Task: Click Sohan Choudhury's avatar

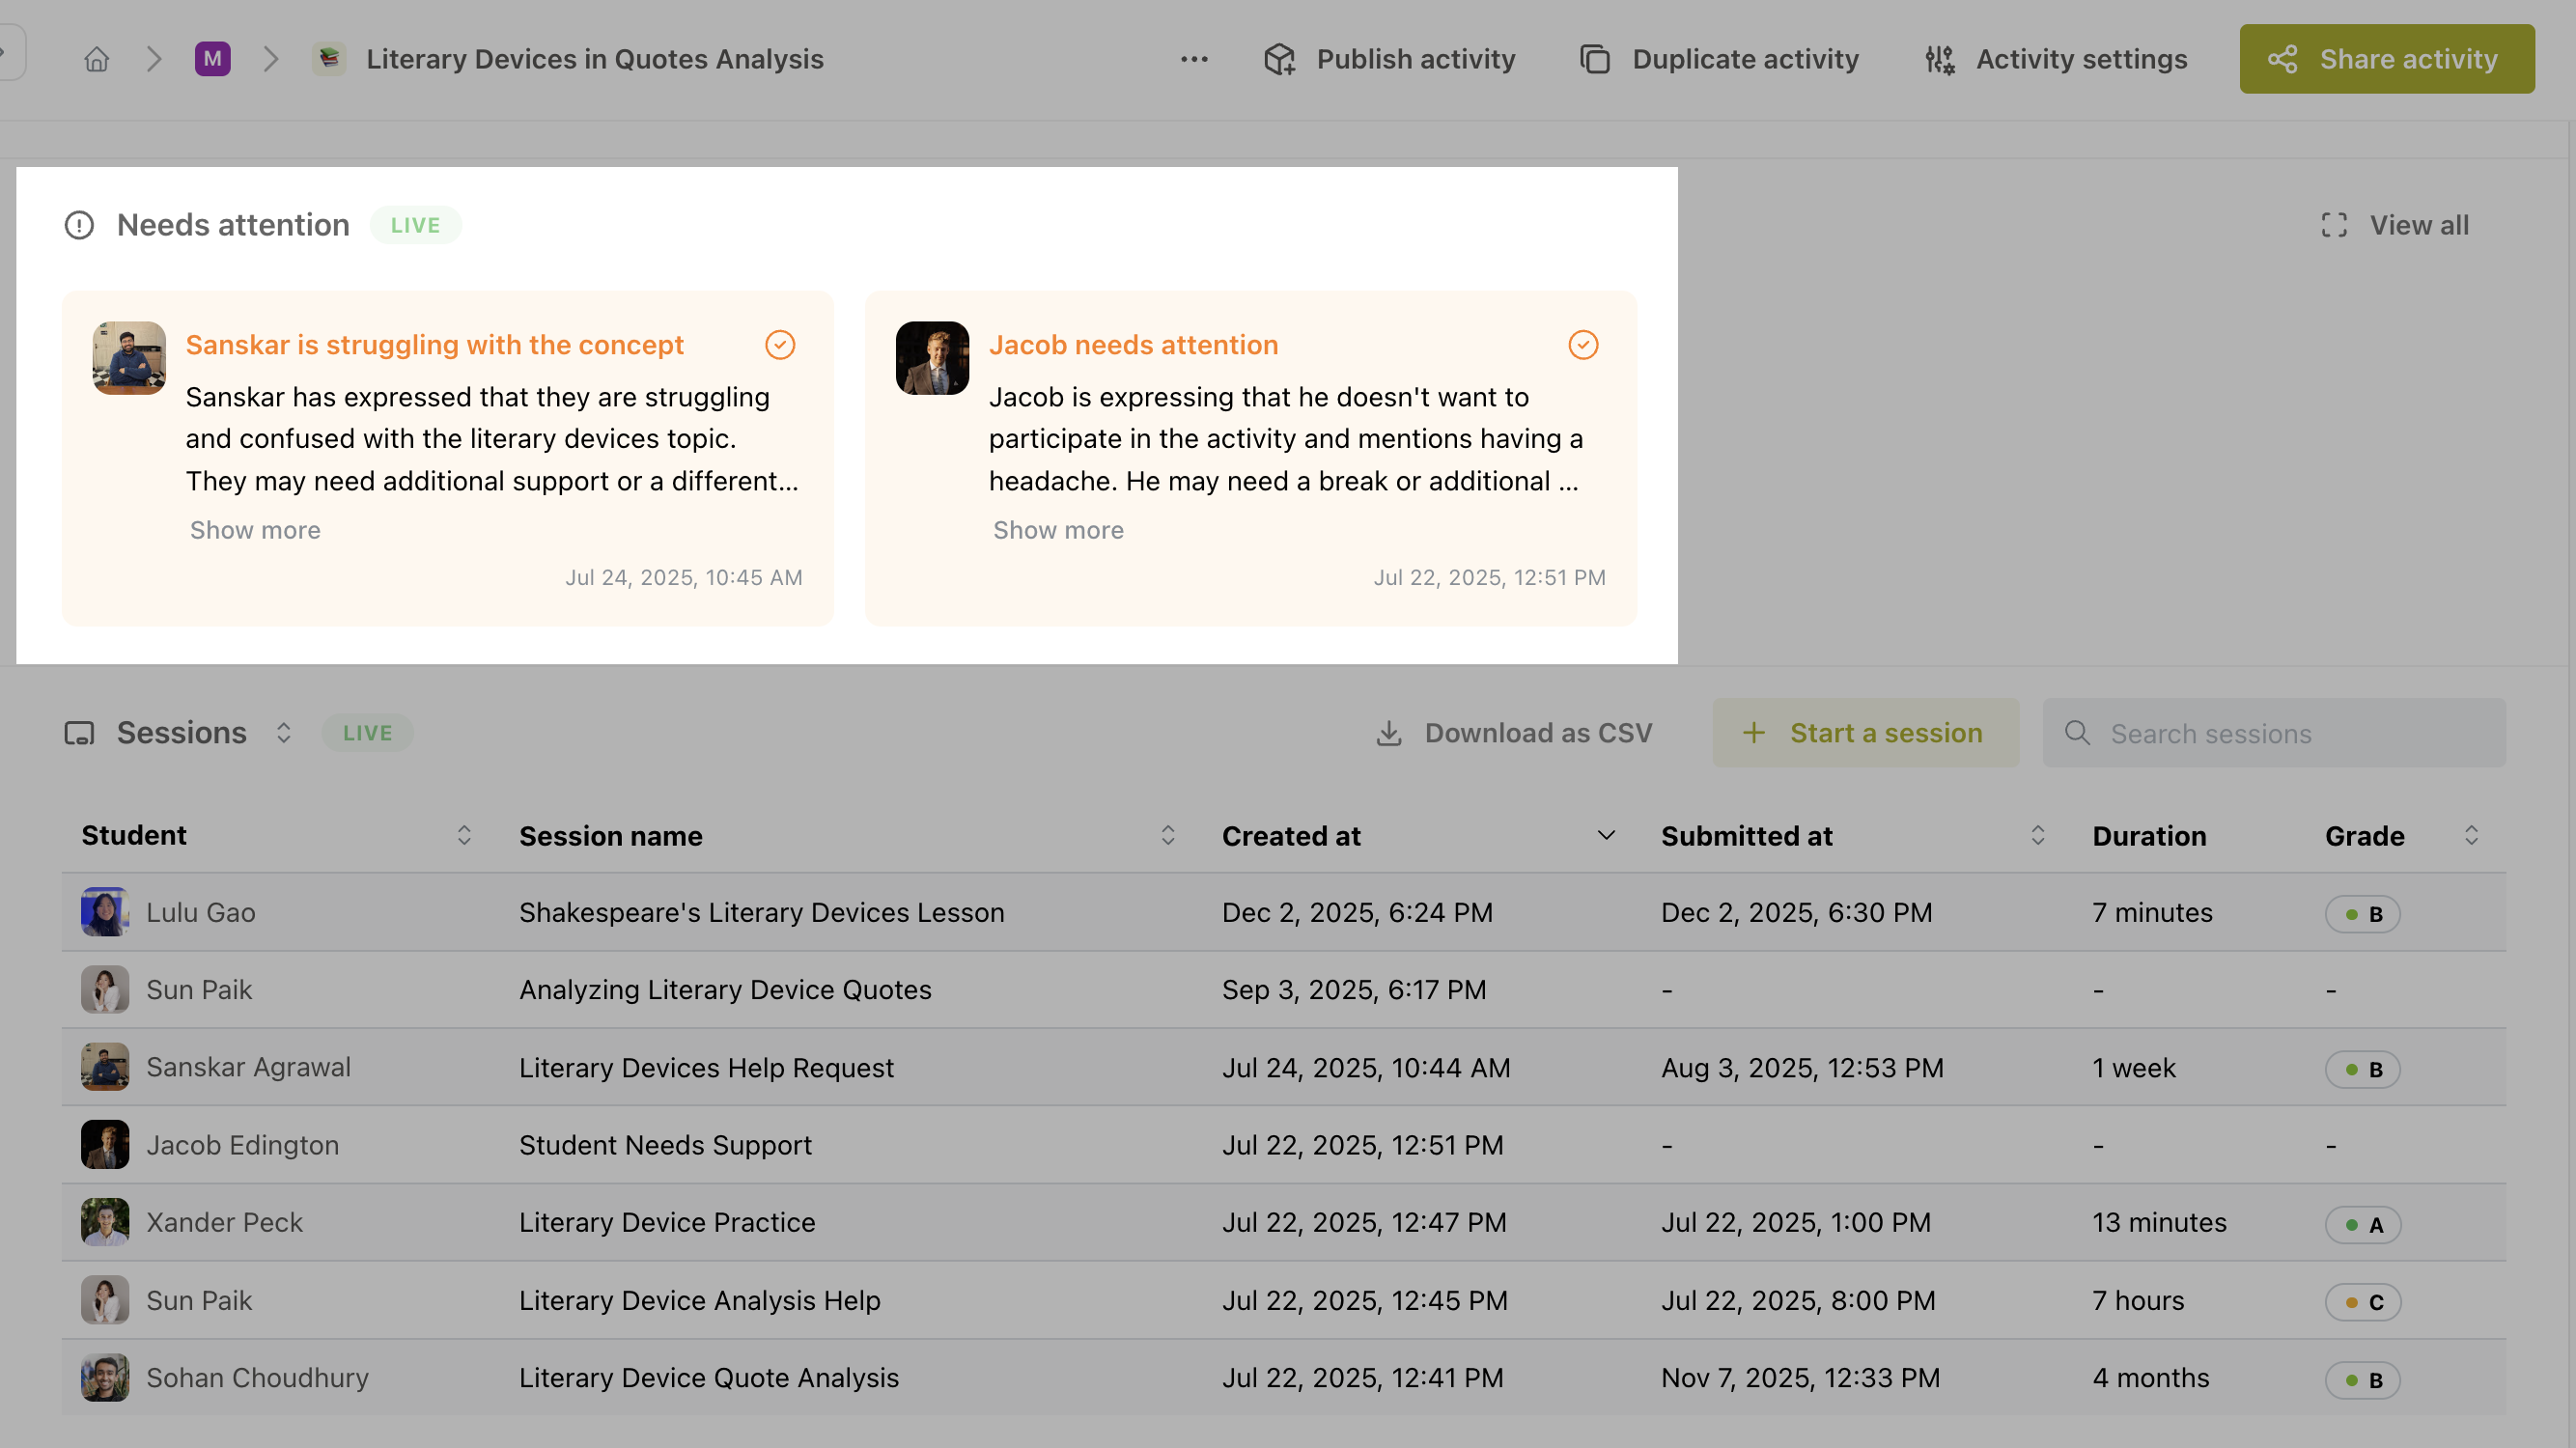Action: tap(105, 1378)
